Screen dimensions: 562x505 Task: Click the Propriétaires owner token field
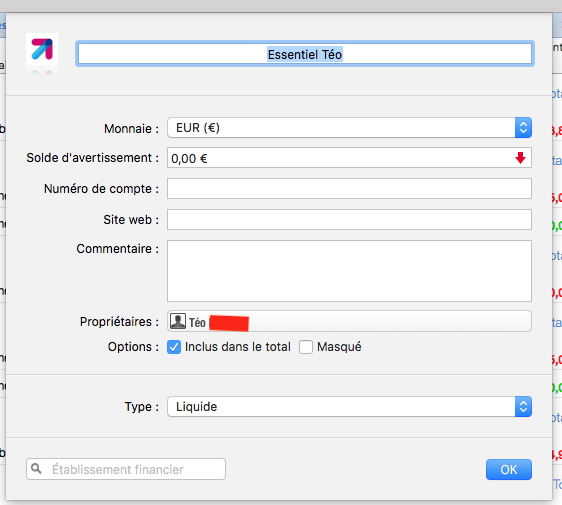point(349,321)
